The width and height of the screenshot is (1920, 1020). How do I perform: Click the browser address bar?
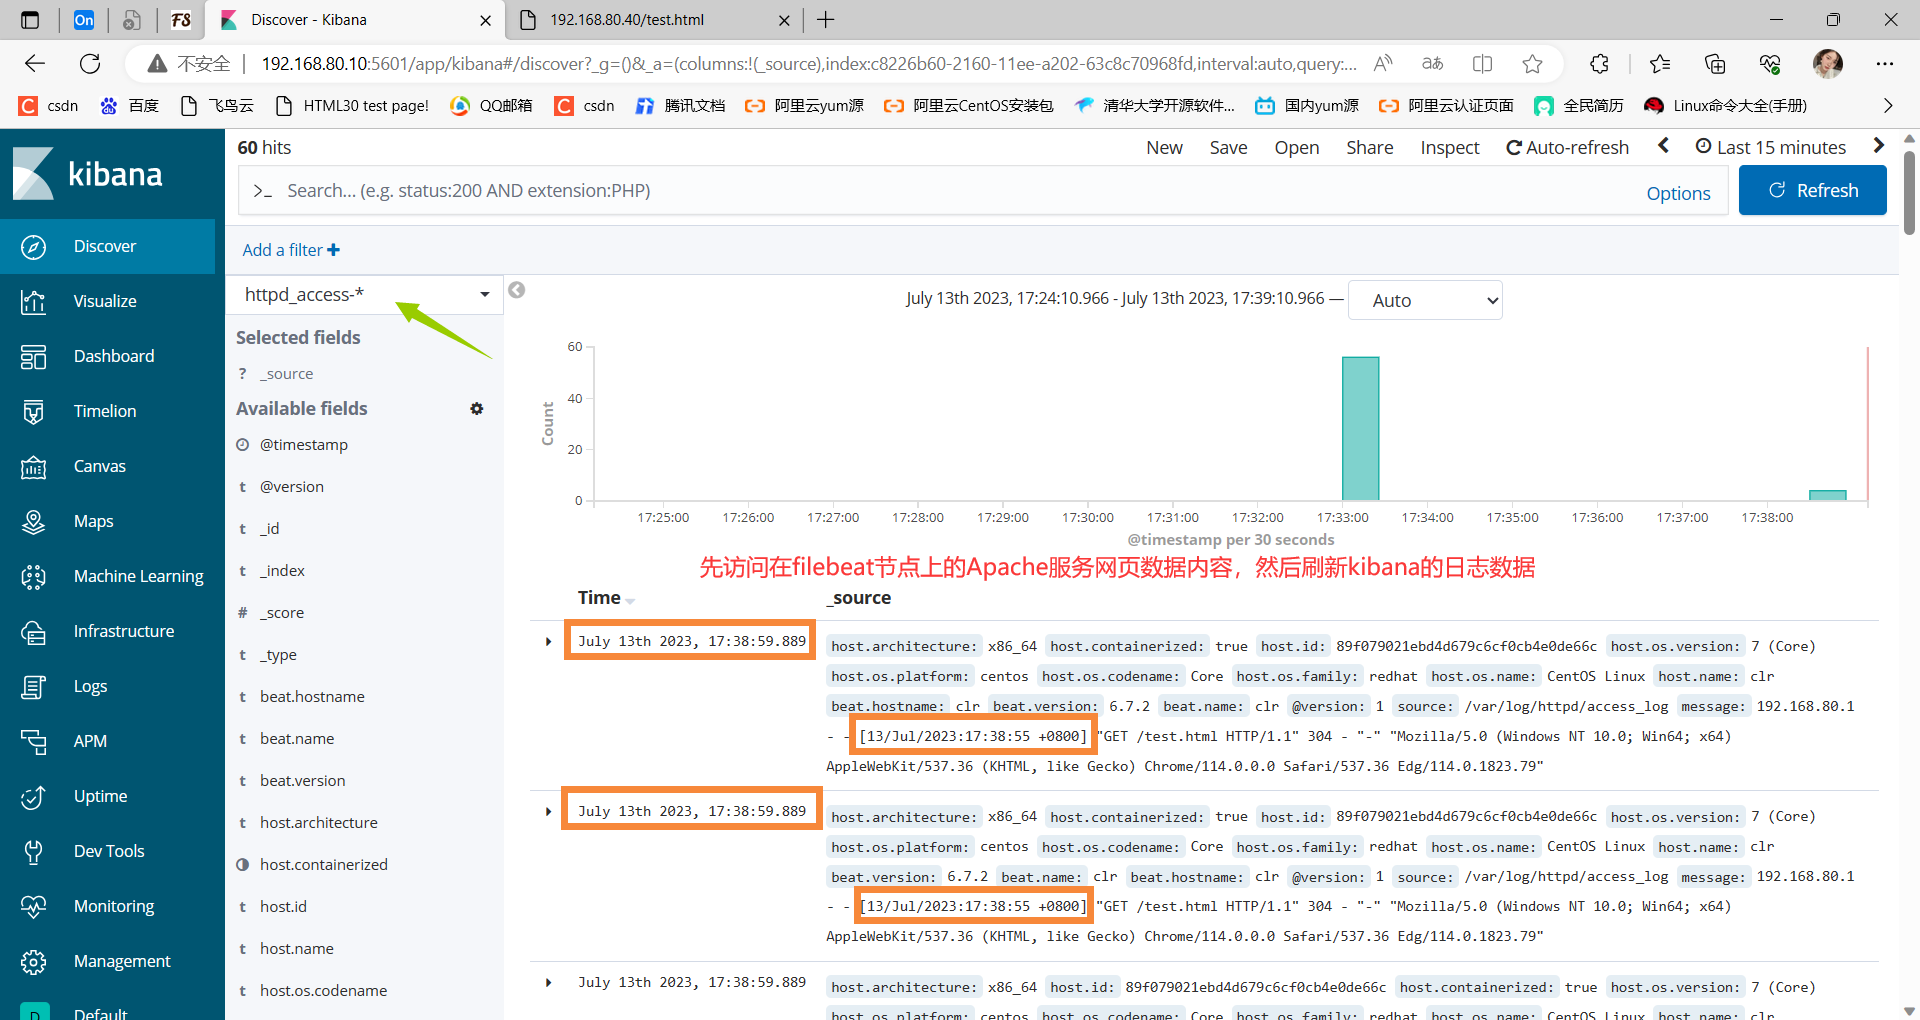(808, 64)
